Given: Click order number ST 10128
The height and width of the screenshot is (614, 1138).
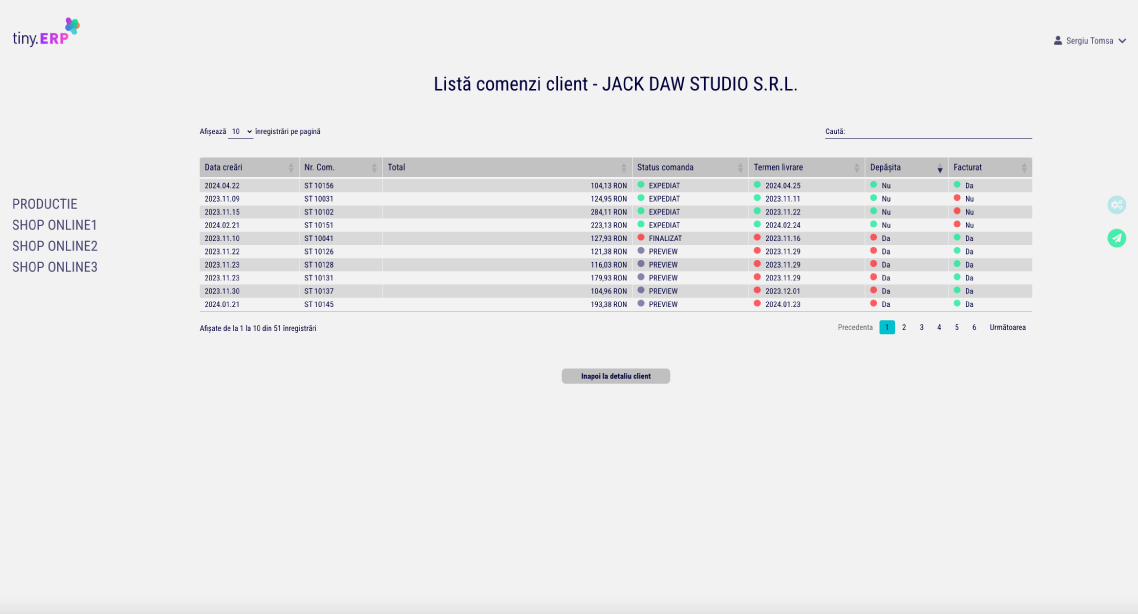Looking at the screenshot, I should (319, 265).
